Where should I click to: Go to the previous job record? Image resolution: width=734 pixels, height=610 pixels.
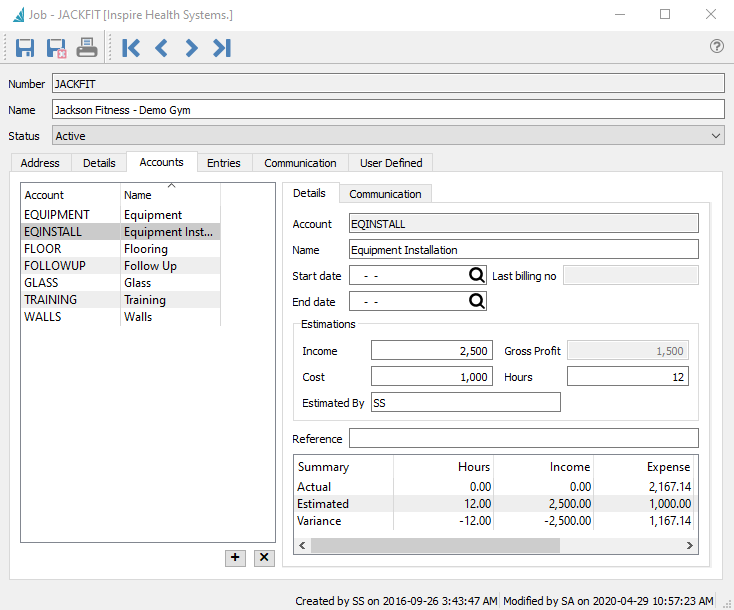(x=161, y=47)
